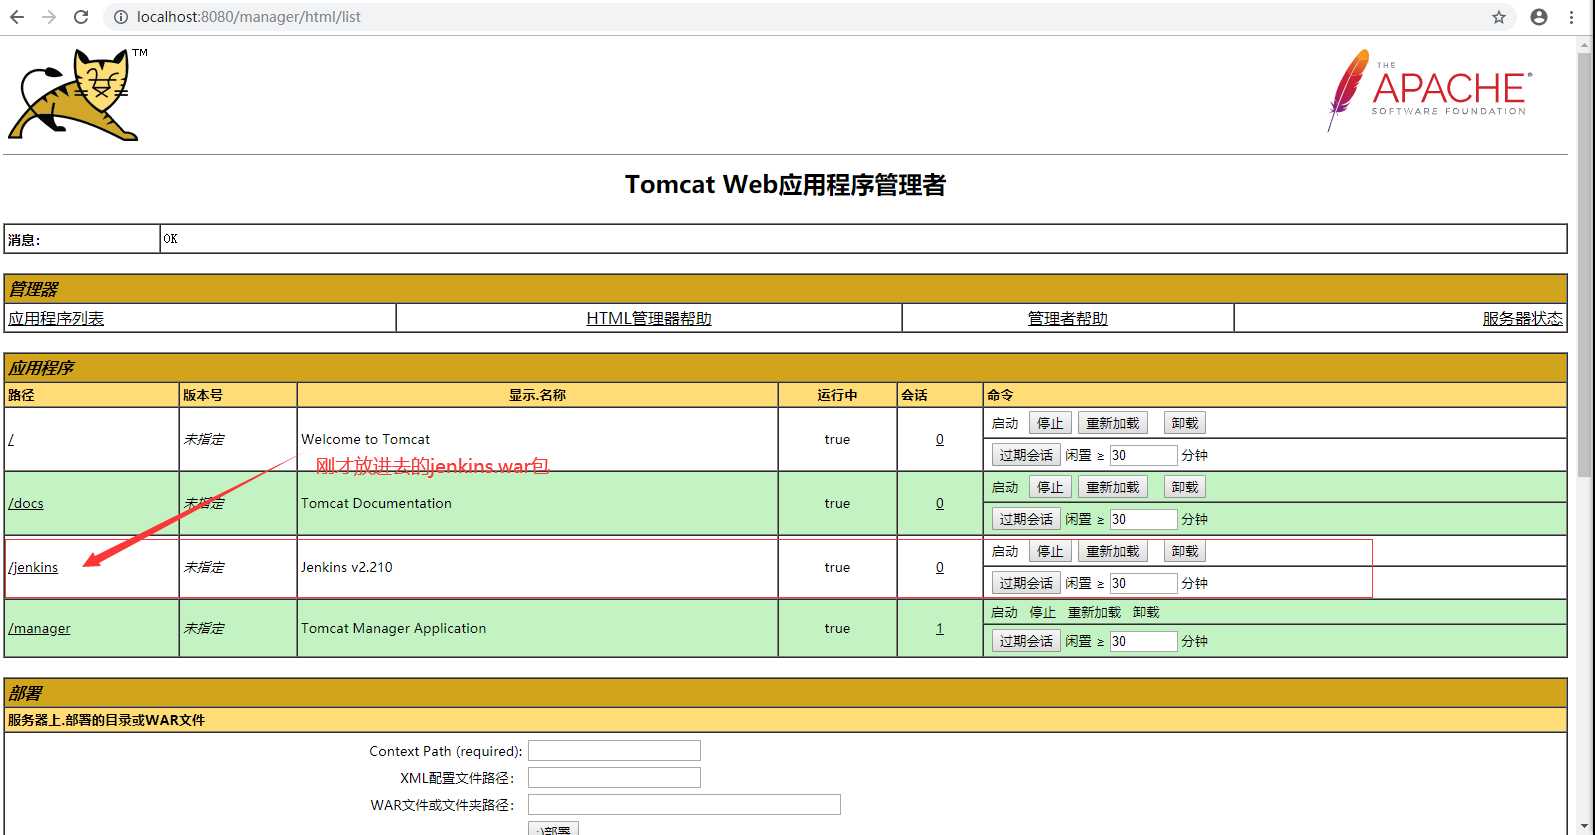
Task: Click session count 1 for /manager
Action: click(x=940, y=628)
